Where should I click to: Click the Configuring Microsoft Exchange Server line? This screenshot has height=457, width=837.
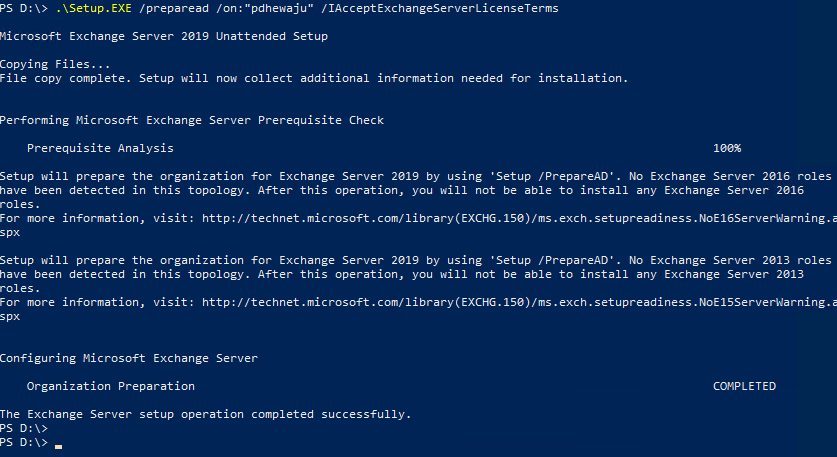[129, 358]
